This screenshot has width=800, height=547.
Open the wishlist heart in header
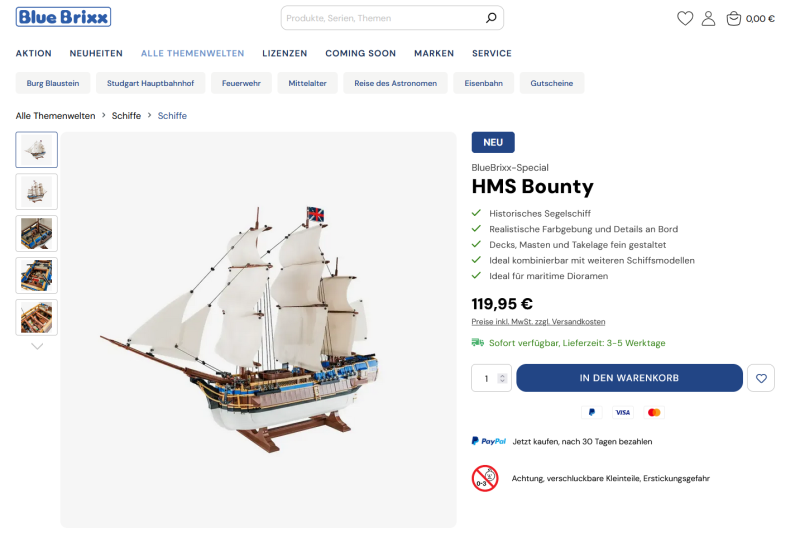[685, 18]
